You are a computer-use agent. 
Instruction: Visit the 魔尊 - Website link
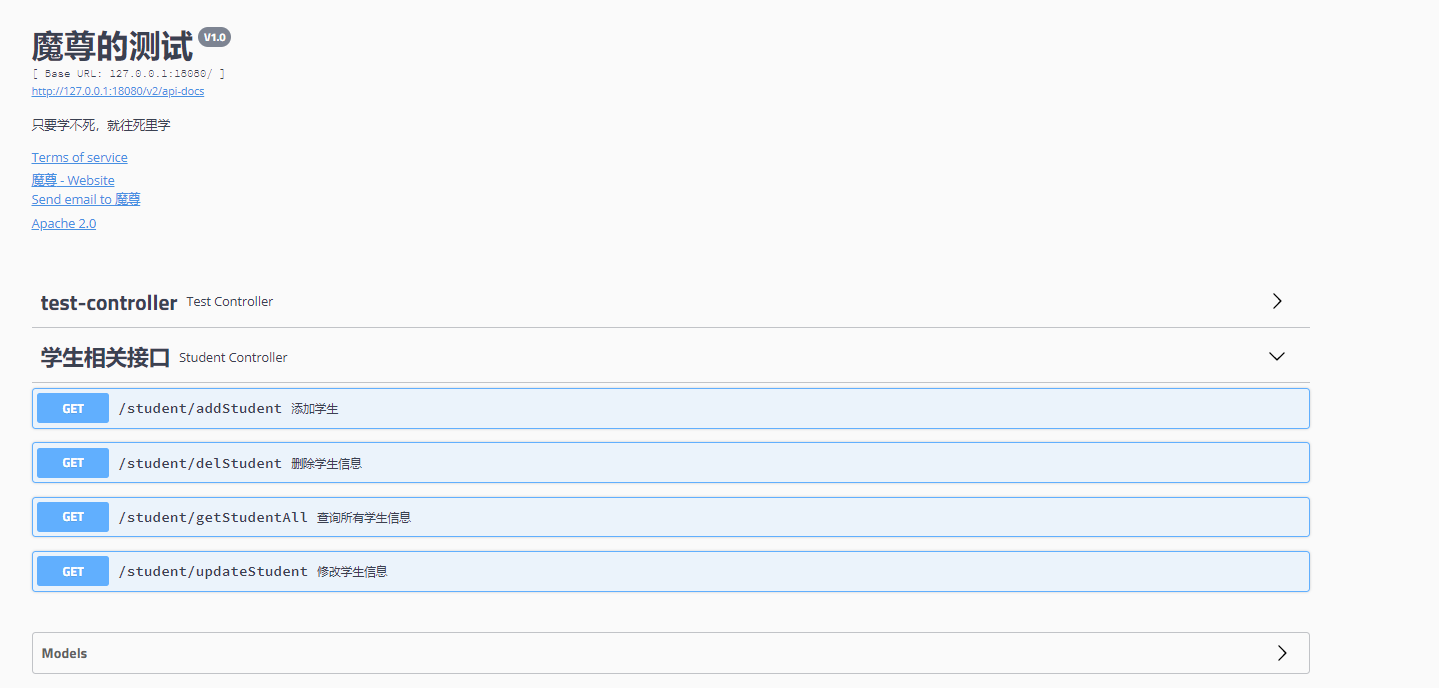[x=73, y=180]
